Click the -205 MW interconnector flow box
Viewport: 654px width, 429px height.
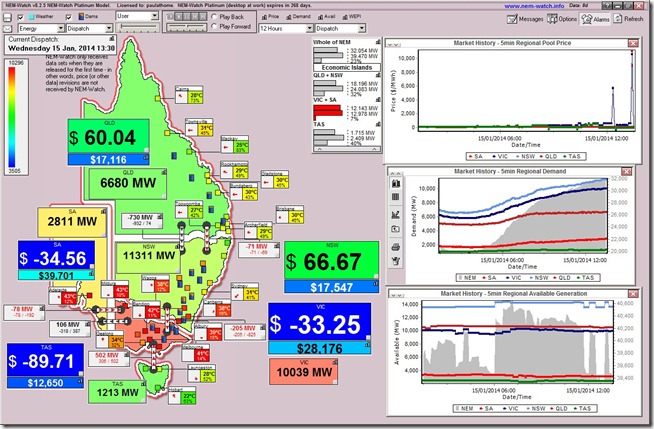(245, 331)
